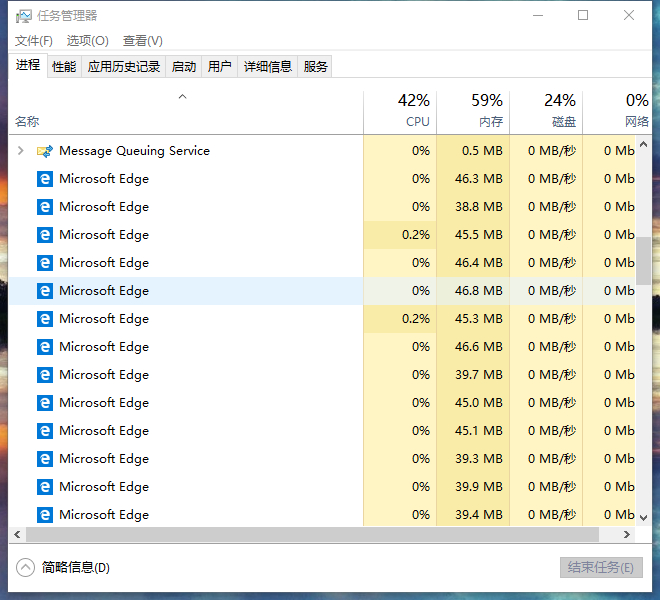Click the 46.8 MB memory cell

click(473, 291)
